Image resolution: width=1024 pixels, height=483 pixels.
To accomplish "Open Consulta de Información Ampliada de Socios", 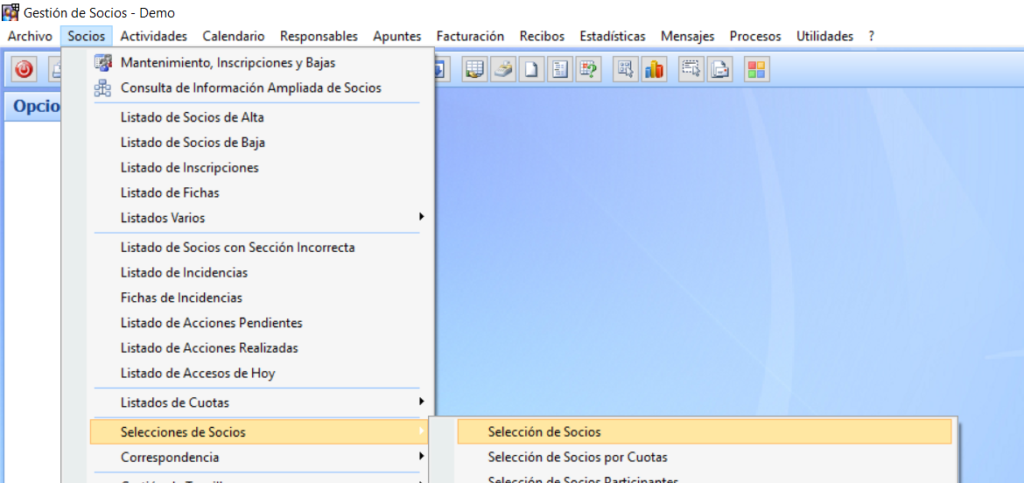I will (x=250, y=88).
